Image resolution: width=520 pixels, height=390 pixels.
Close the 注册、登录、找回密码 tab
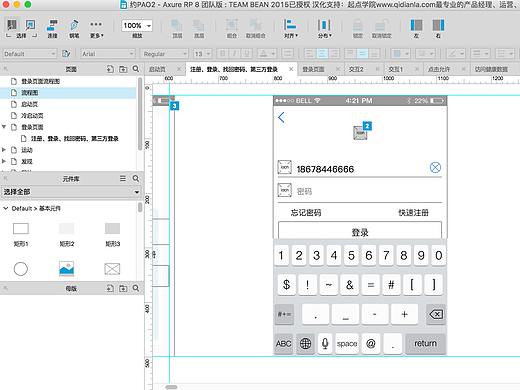291,69
